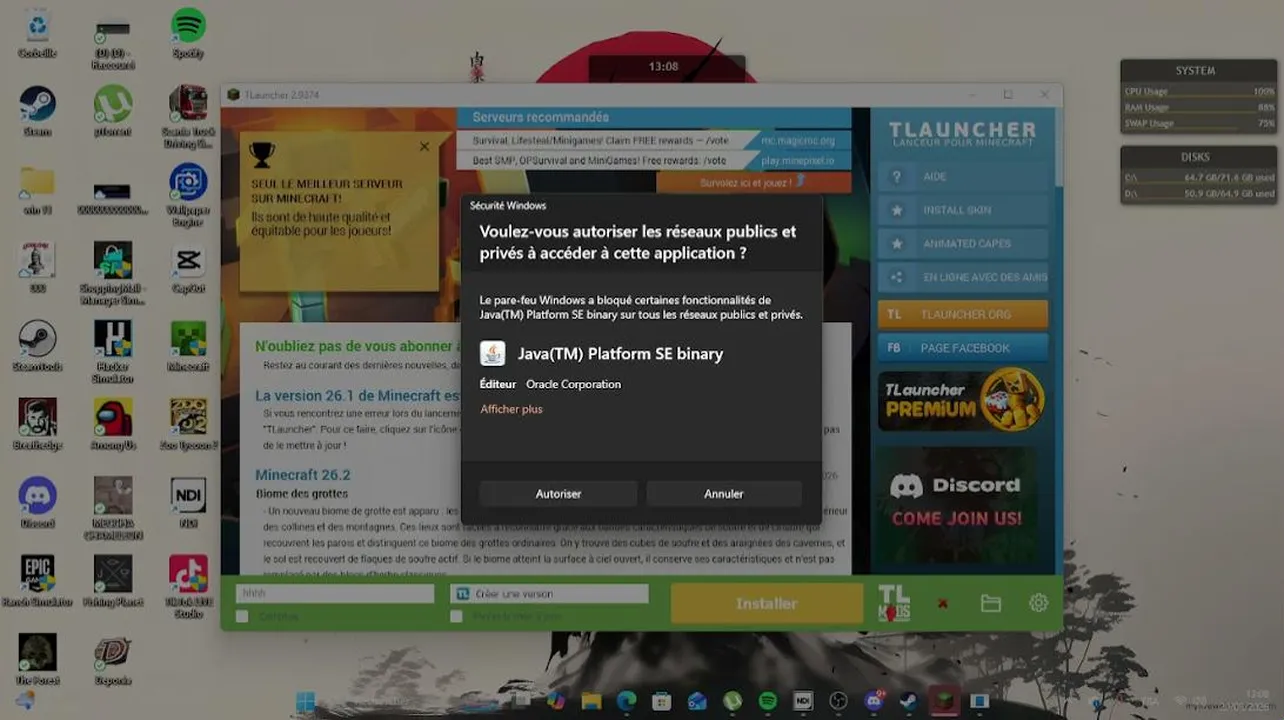Viewport: 1284px width, 720px height.
Task: Select the Spotify desktop icon
Action: (188, 33)
